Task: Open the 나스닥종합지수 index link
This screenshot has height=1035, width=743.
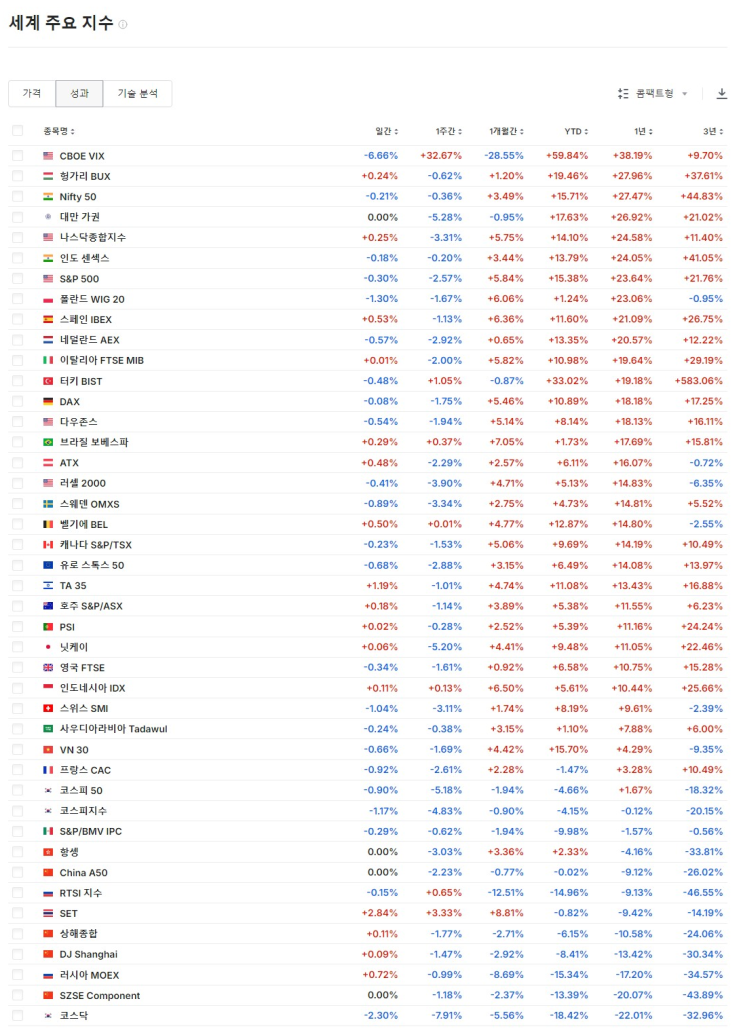Action: [92, 238]
